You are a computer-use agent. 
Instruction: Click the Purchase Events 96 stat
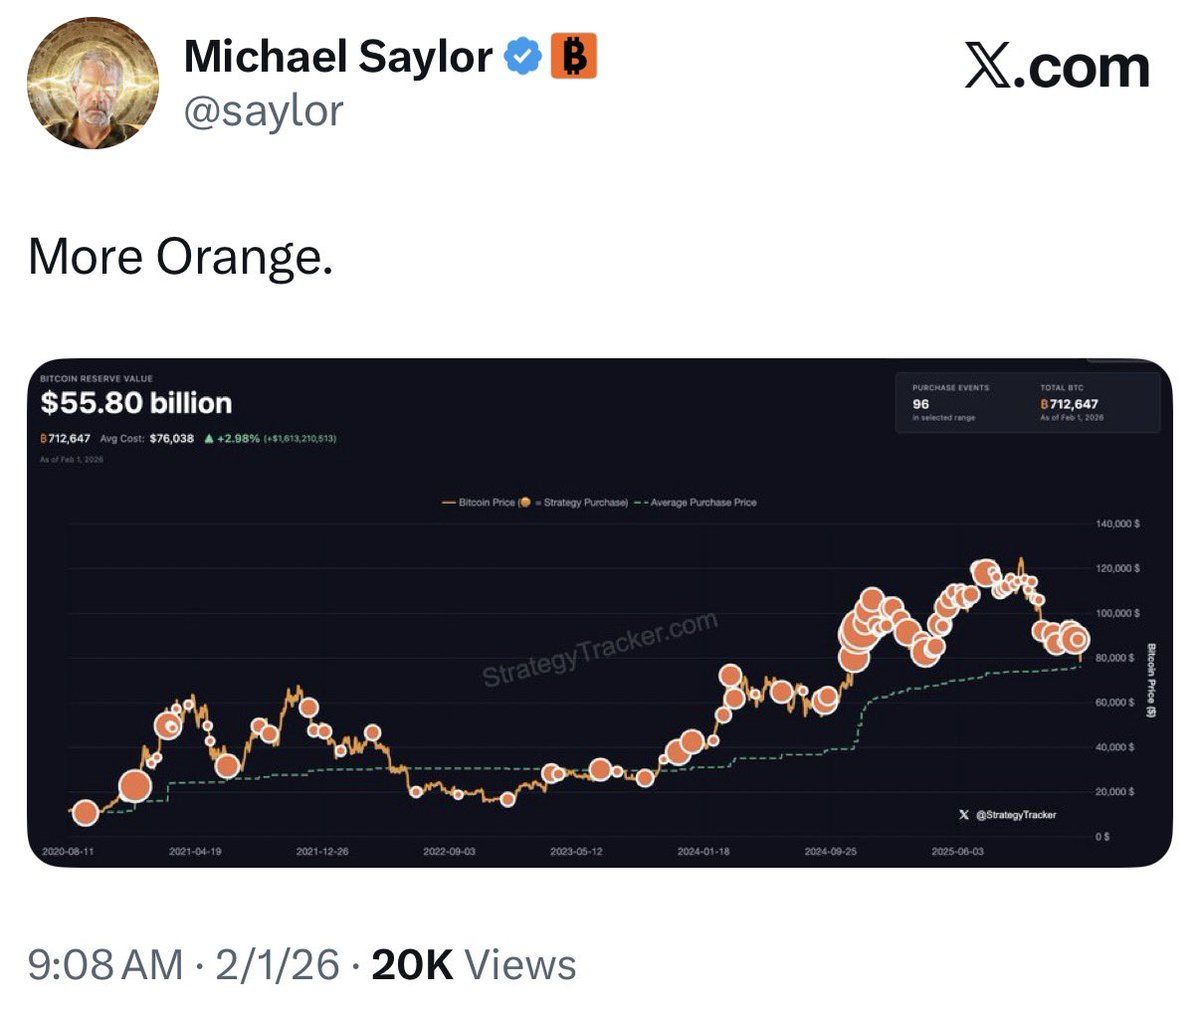pyautogui.click(x=921, y=404)
